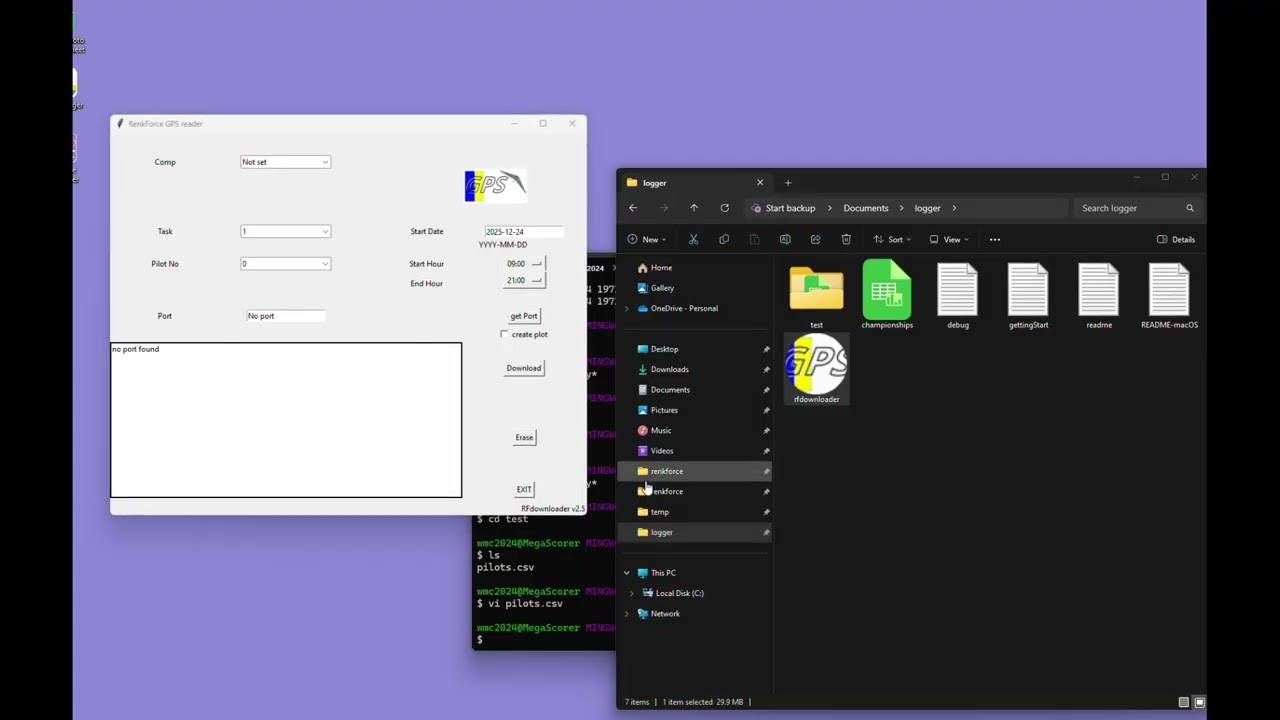This screenshot has width=1280, height=720.
Task: Click the Rename icon in Explorer toolbar
Action: (785, 239)
